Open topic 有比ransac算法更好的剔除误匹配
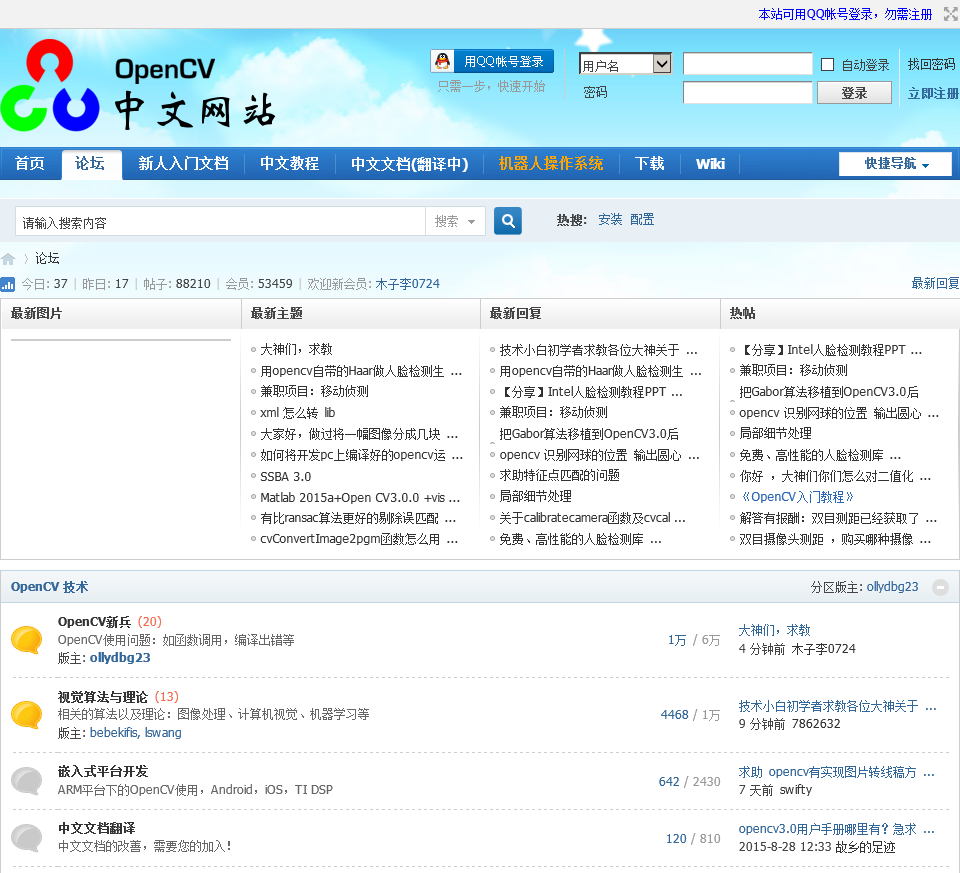This screenshot has width=960, height=873. click(358, 519)
